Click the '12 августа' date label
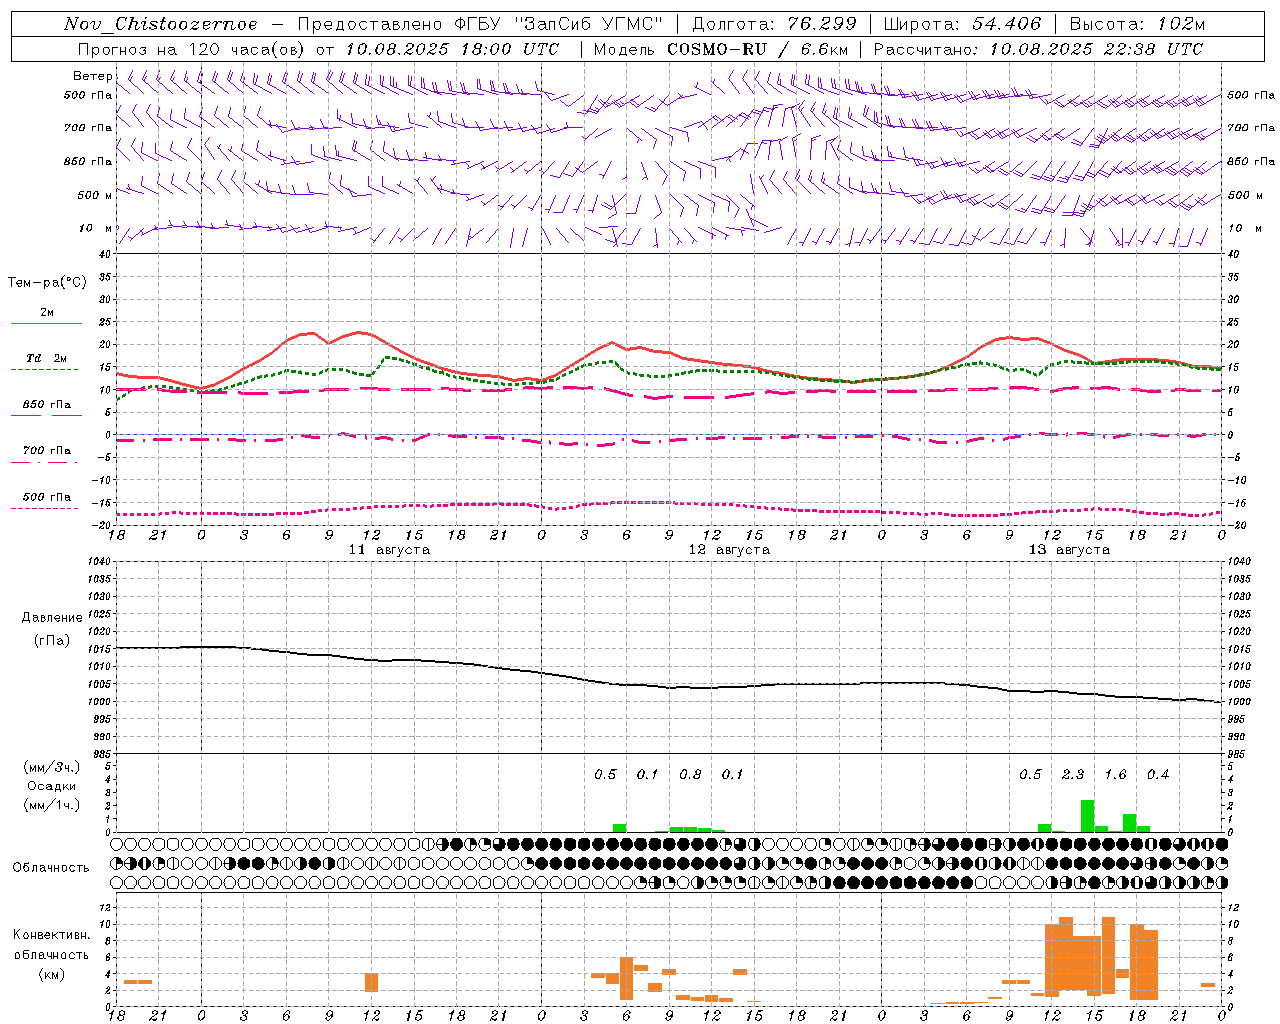This screenshot has height=1024, width=1280. coord(729,550)
